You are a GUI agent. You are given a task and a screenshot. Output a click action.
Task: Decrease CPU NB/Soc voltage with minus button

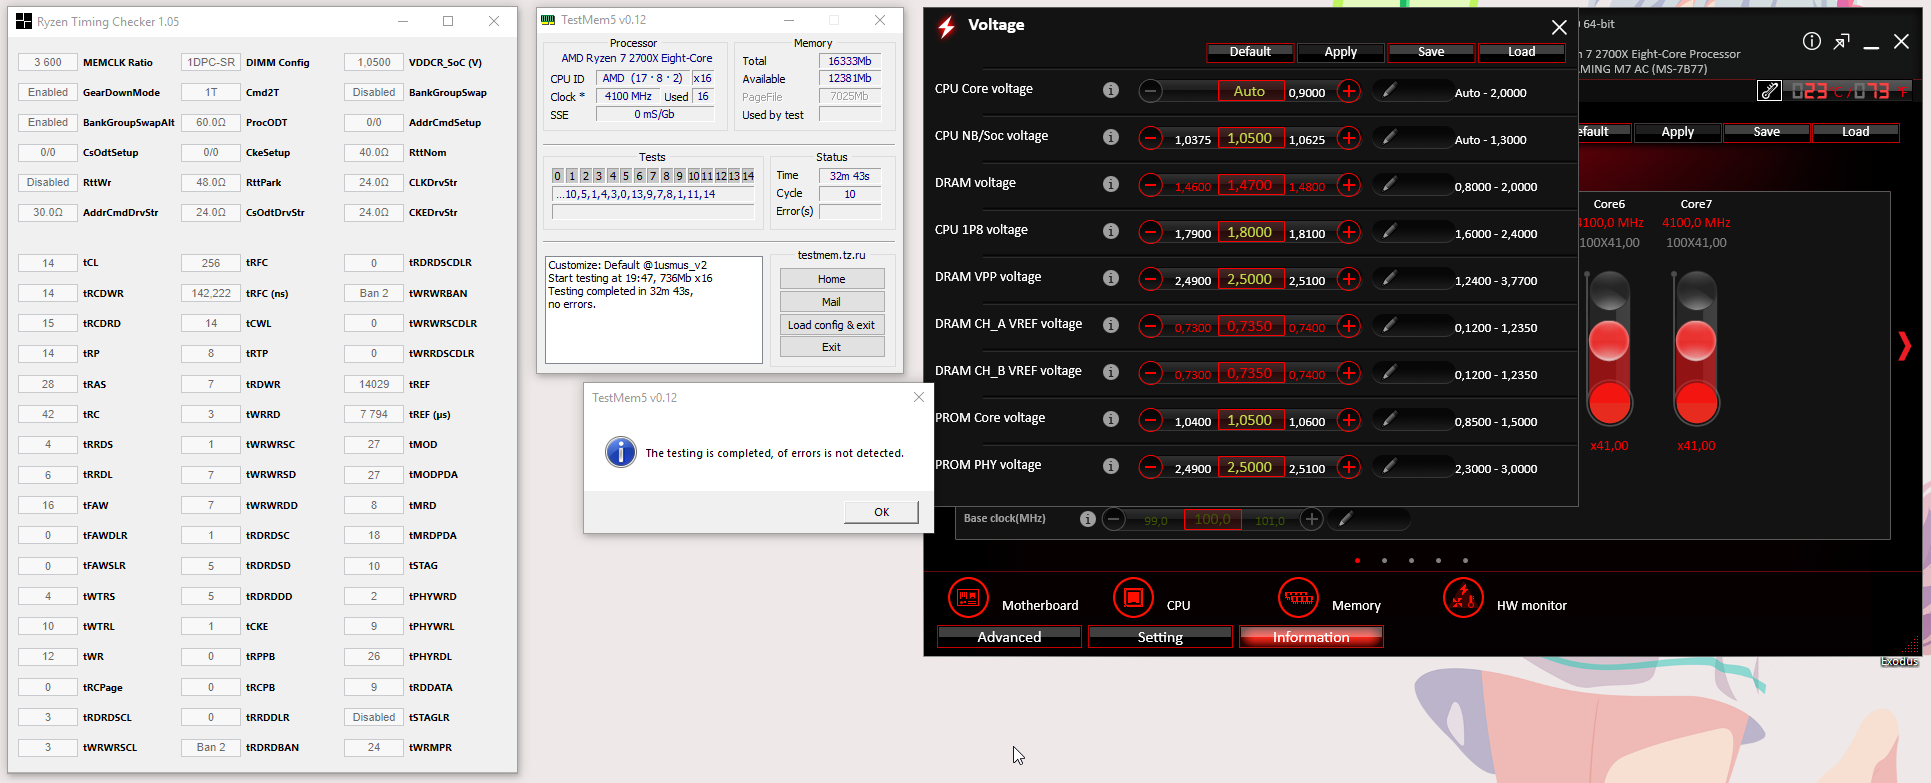pyautogui.click(x=1151, y=138)
